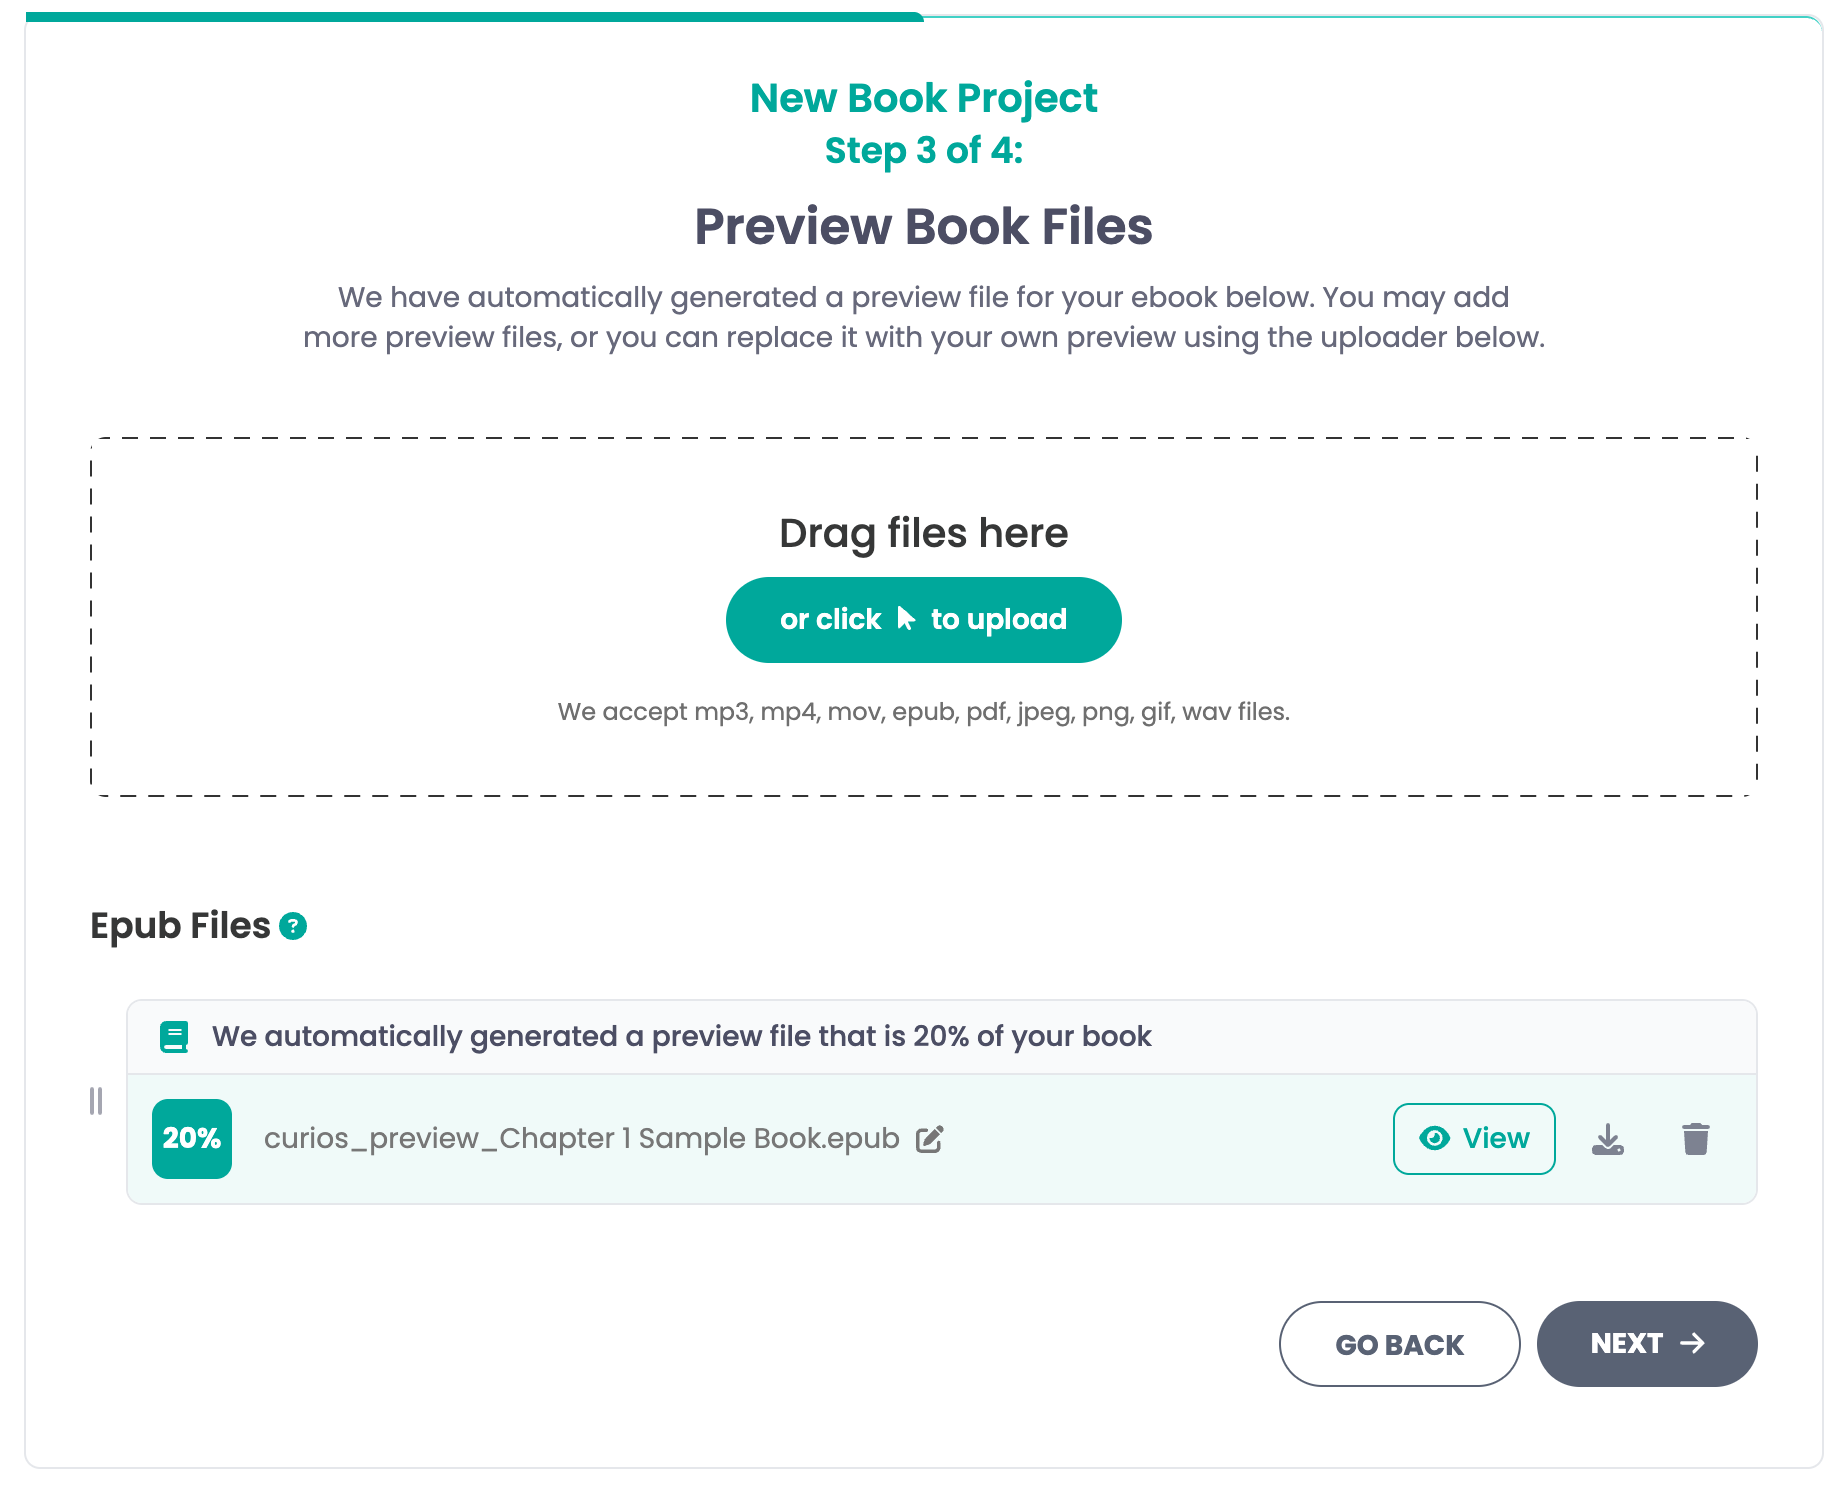Click the cursor icon in the upload button

905,619
